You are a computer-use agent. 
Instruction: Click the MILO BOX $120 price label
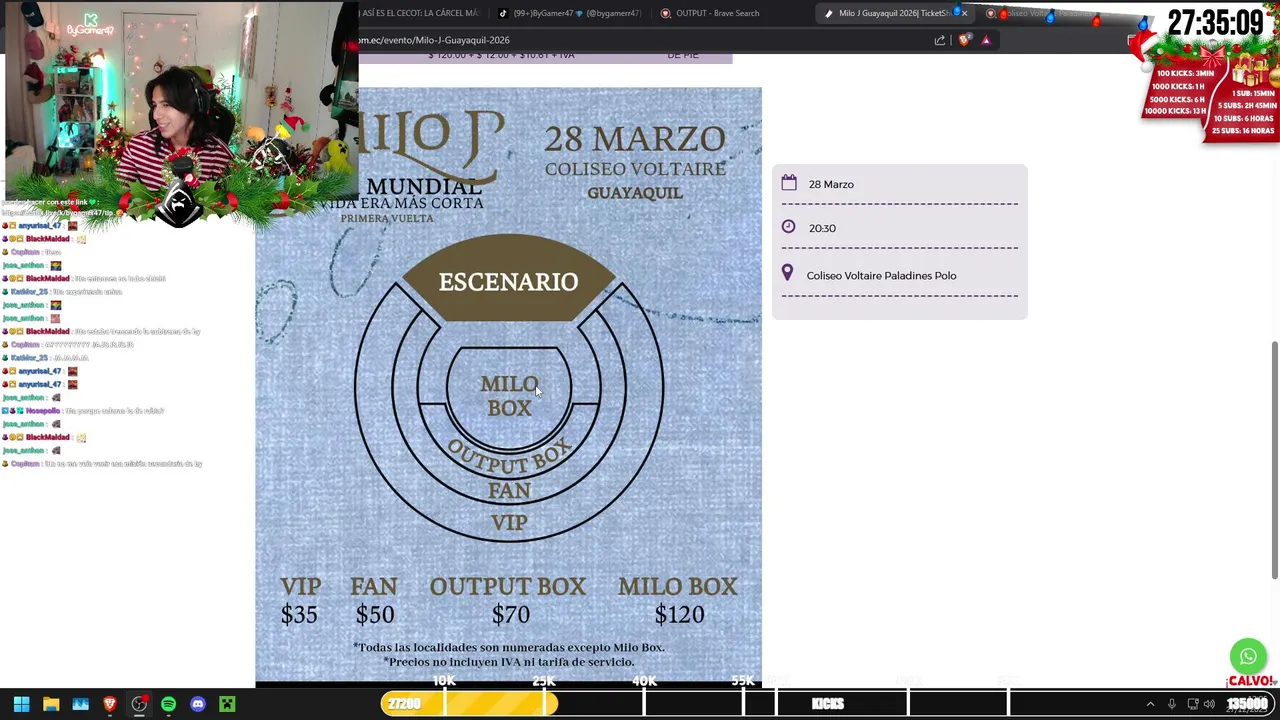[x=678, y=600]
